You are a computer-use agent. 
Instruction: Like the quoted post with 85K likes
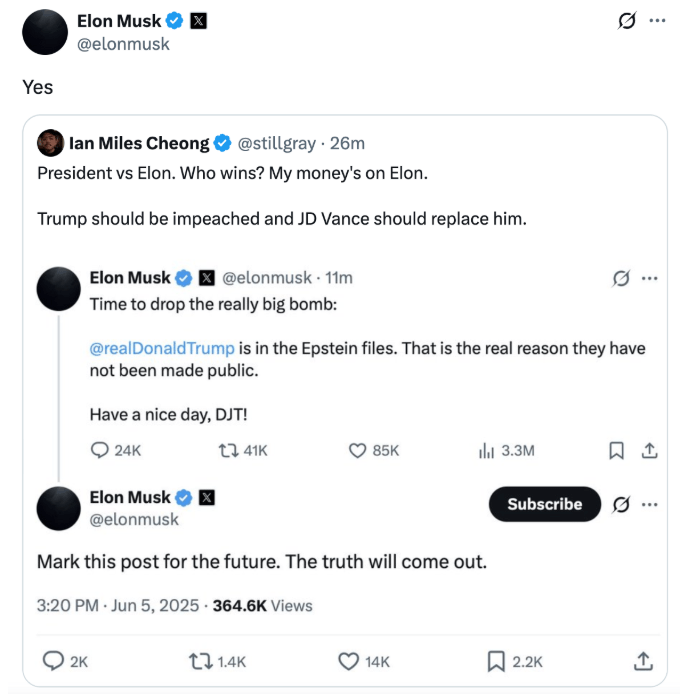coord(357,451)
